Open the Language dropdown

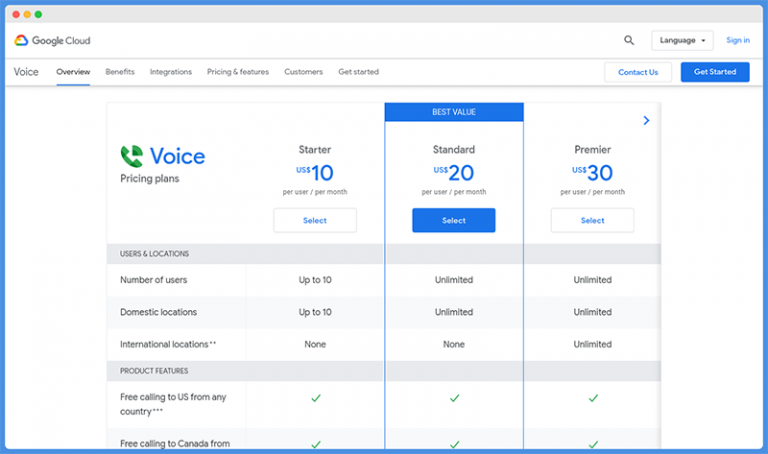click(682, 41)
